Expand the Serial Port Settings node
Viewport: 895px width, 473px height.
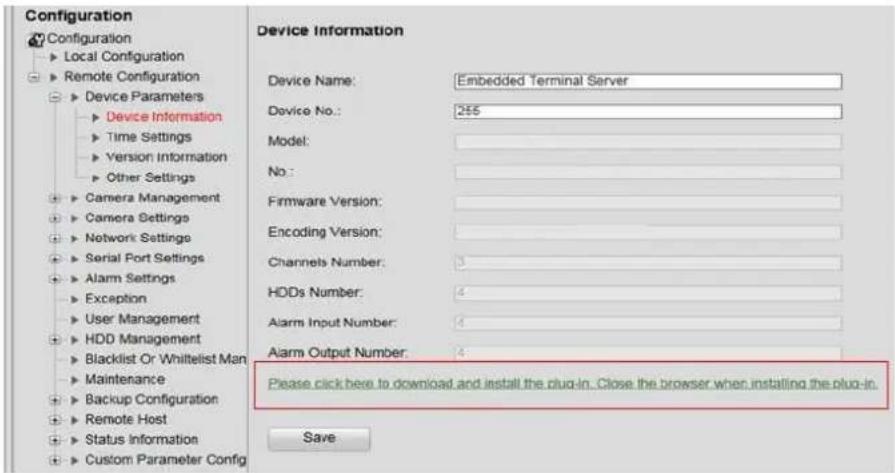[x=55, y=258]
